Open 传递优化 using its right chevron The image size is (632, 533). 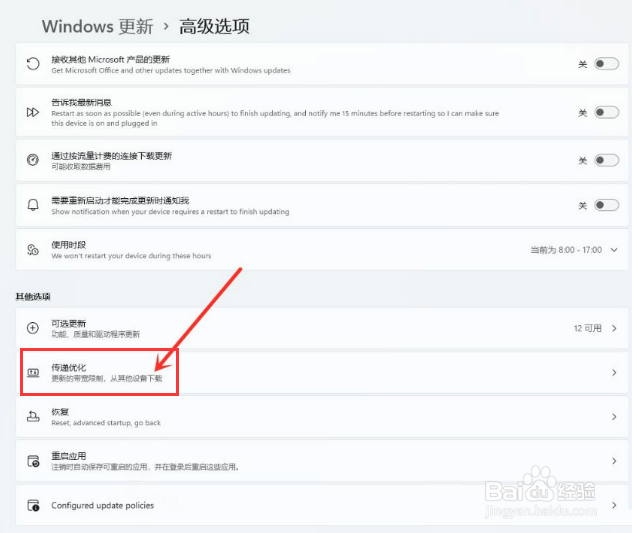coord(614,373)
